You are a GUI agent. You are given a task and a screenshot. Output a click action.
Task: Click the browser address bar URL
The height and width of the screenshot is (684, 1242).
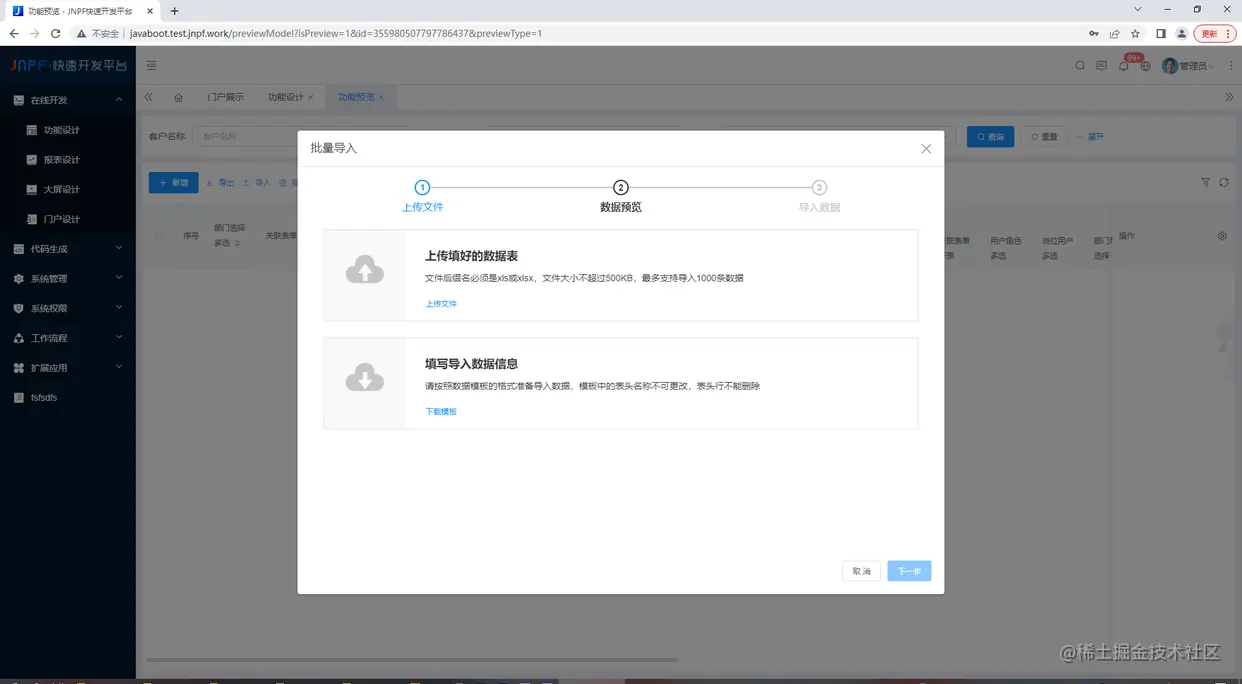[336, 33]
